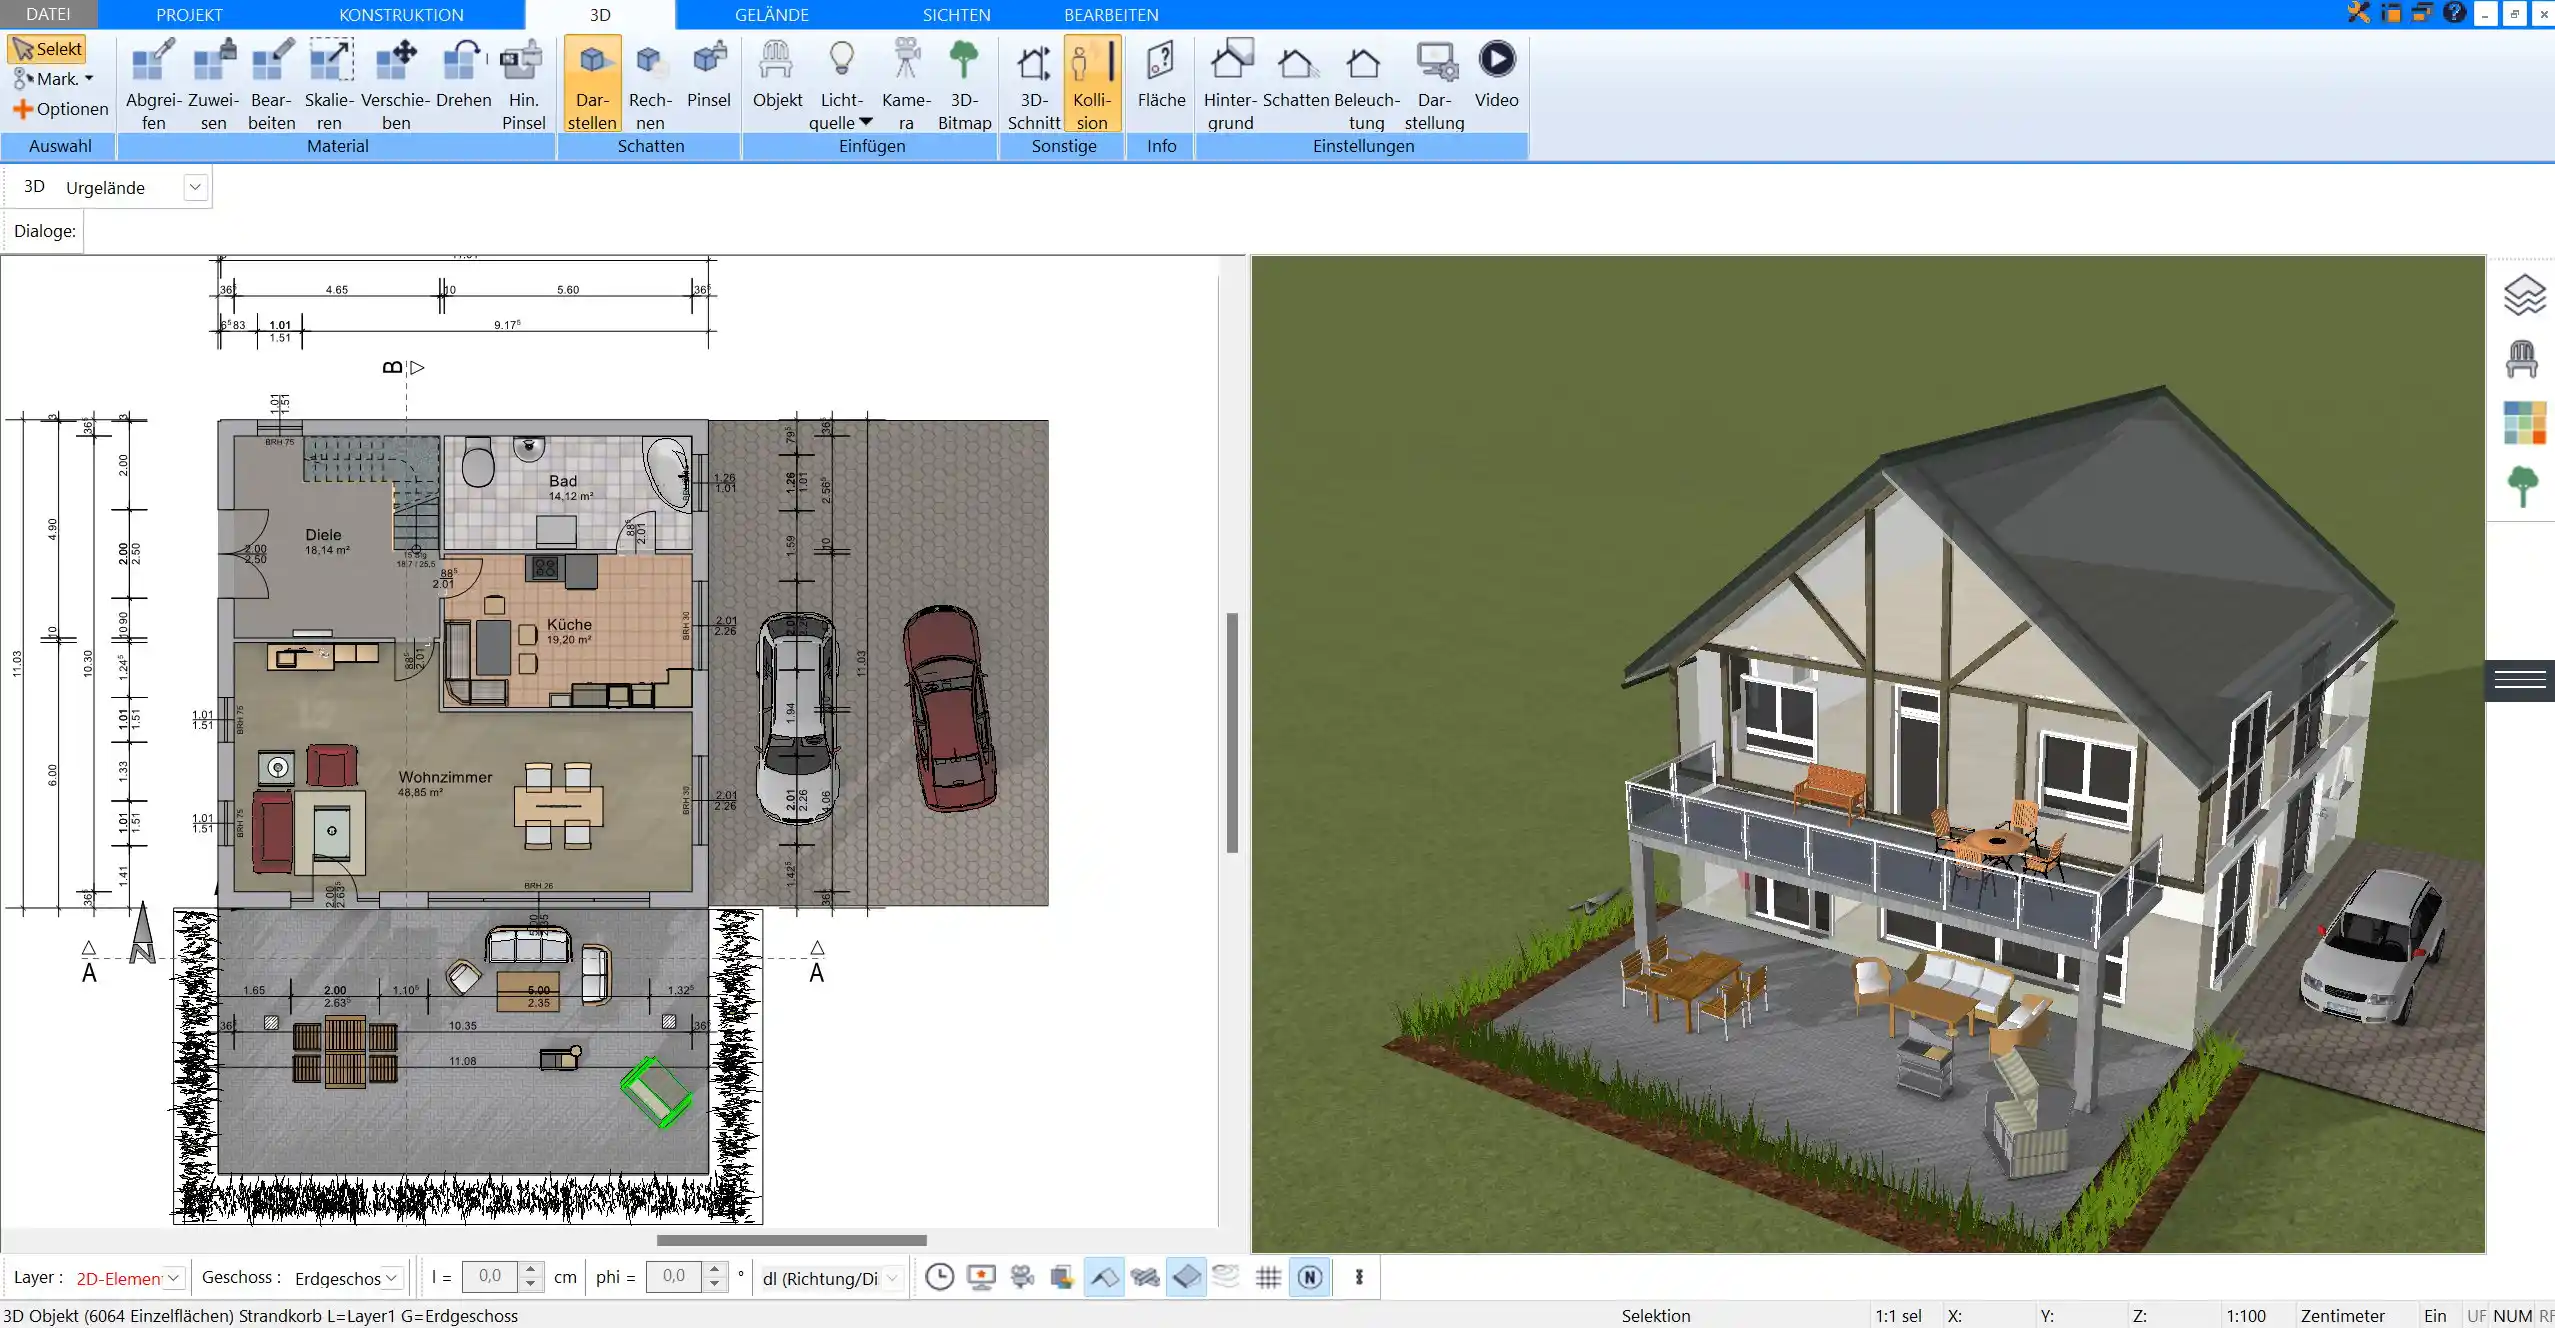Click the question mark help icon
Screen dimensions: 2555x1328
point(2453,13)
